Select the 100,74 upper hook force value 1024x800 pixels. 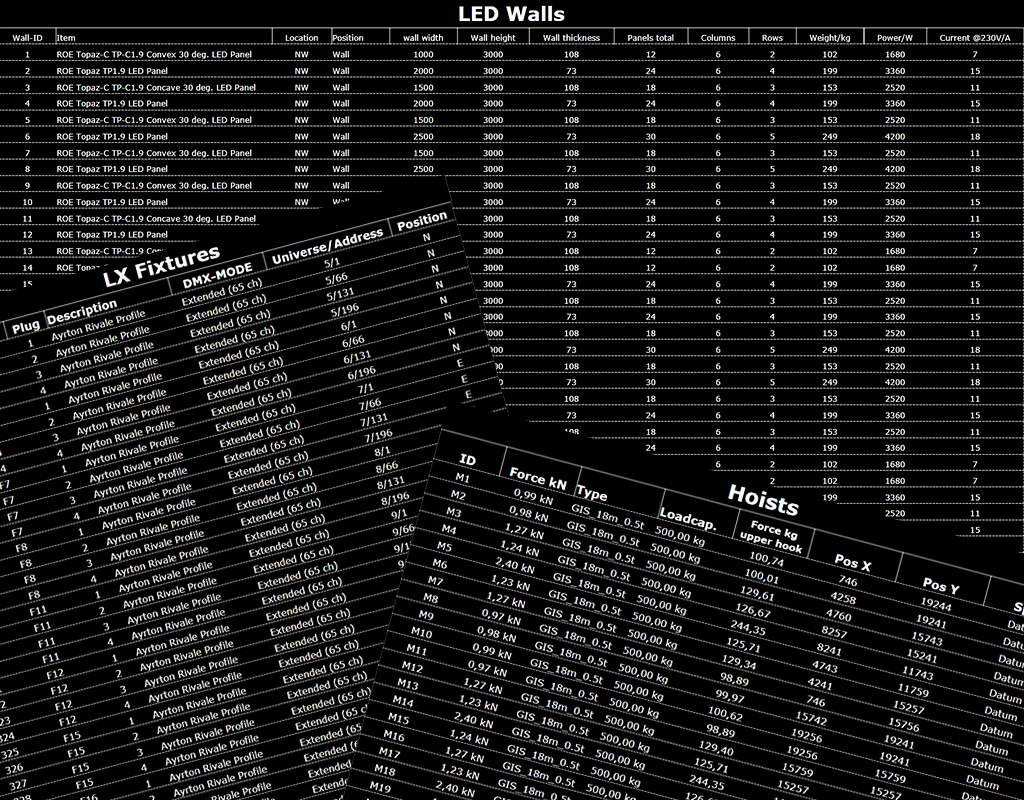767,560
